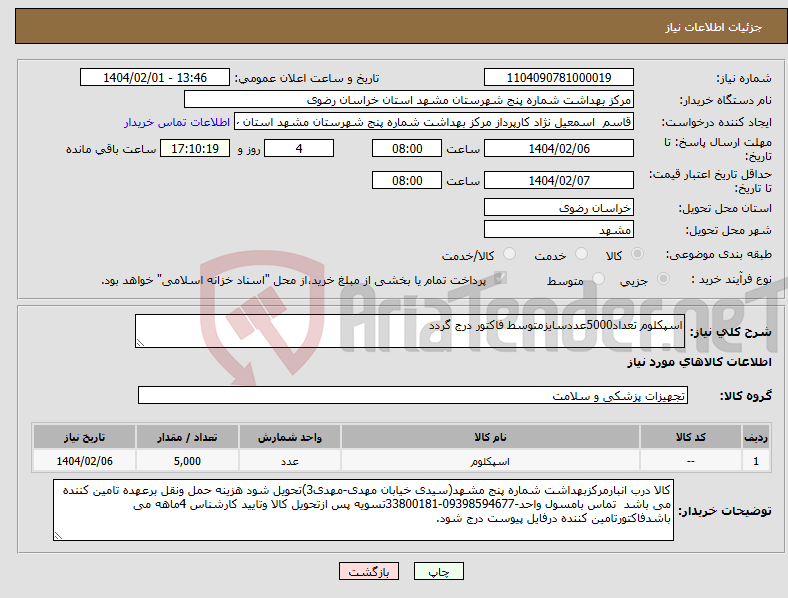Click the response deadline date 1404/02/06 field
The height and width of the screenshot is (598, 788).
tap(558, 148)
